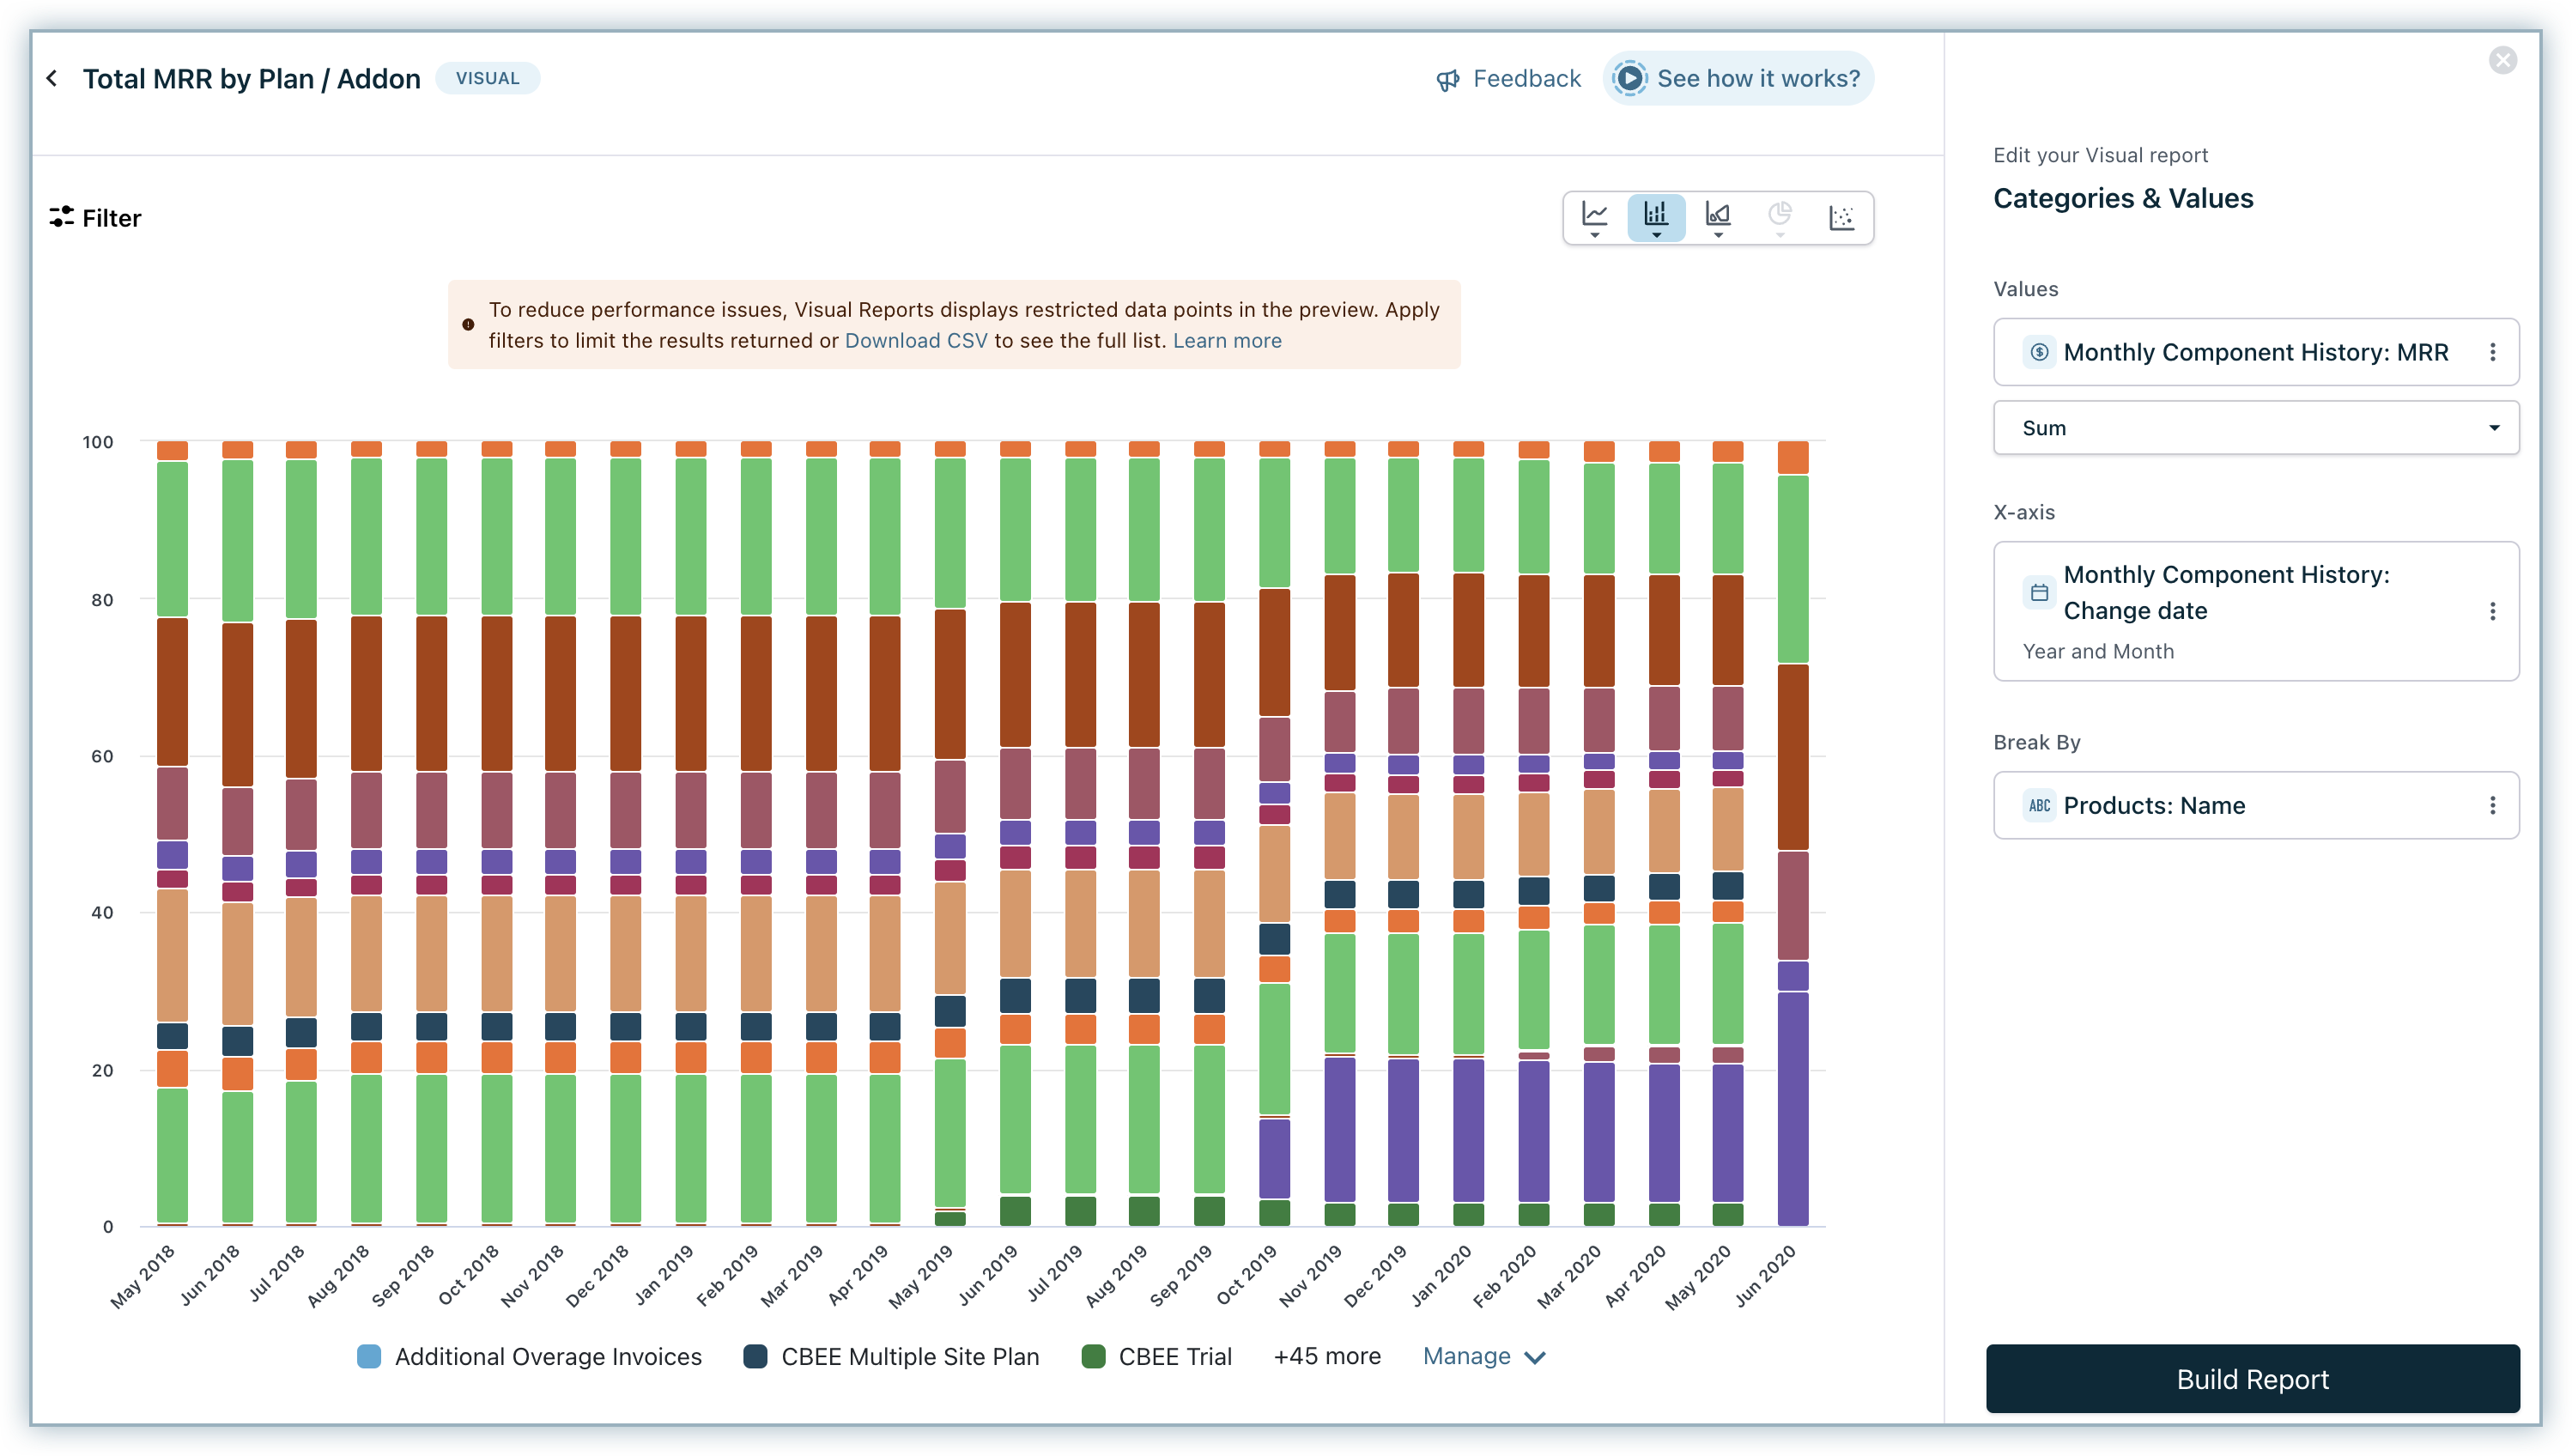The image size is (2572, 1456).
Task: Select the pie chart type icon
Action: [x=1780, y=216]
